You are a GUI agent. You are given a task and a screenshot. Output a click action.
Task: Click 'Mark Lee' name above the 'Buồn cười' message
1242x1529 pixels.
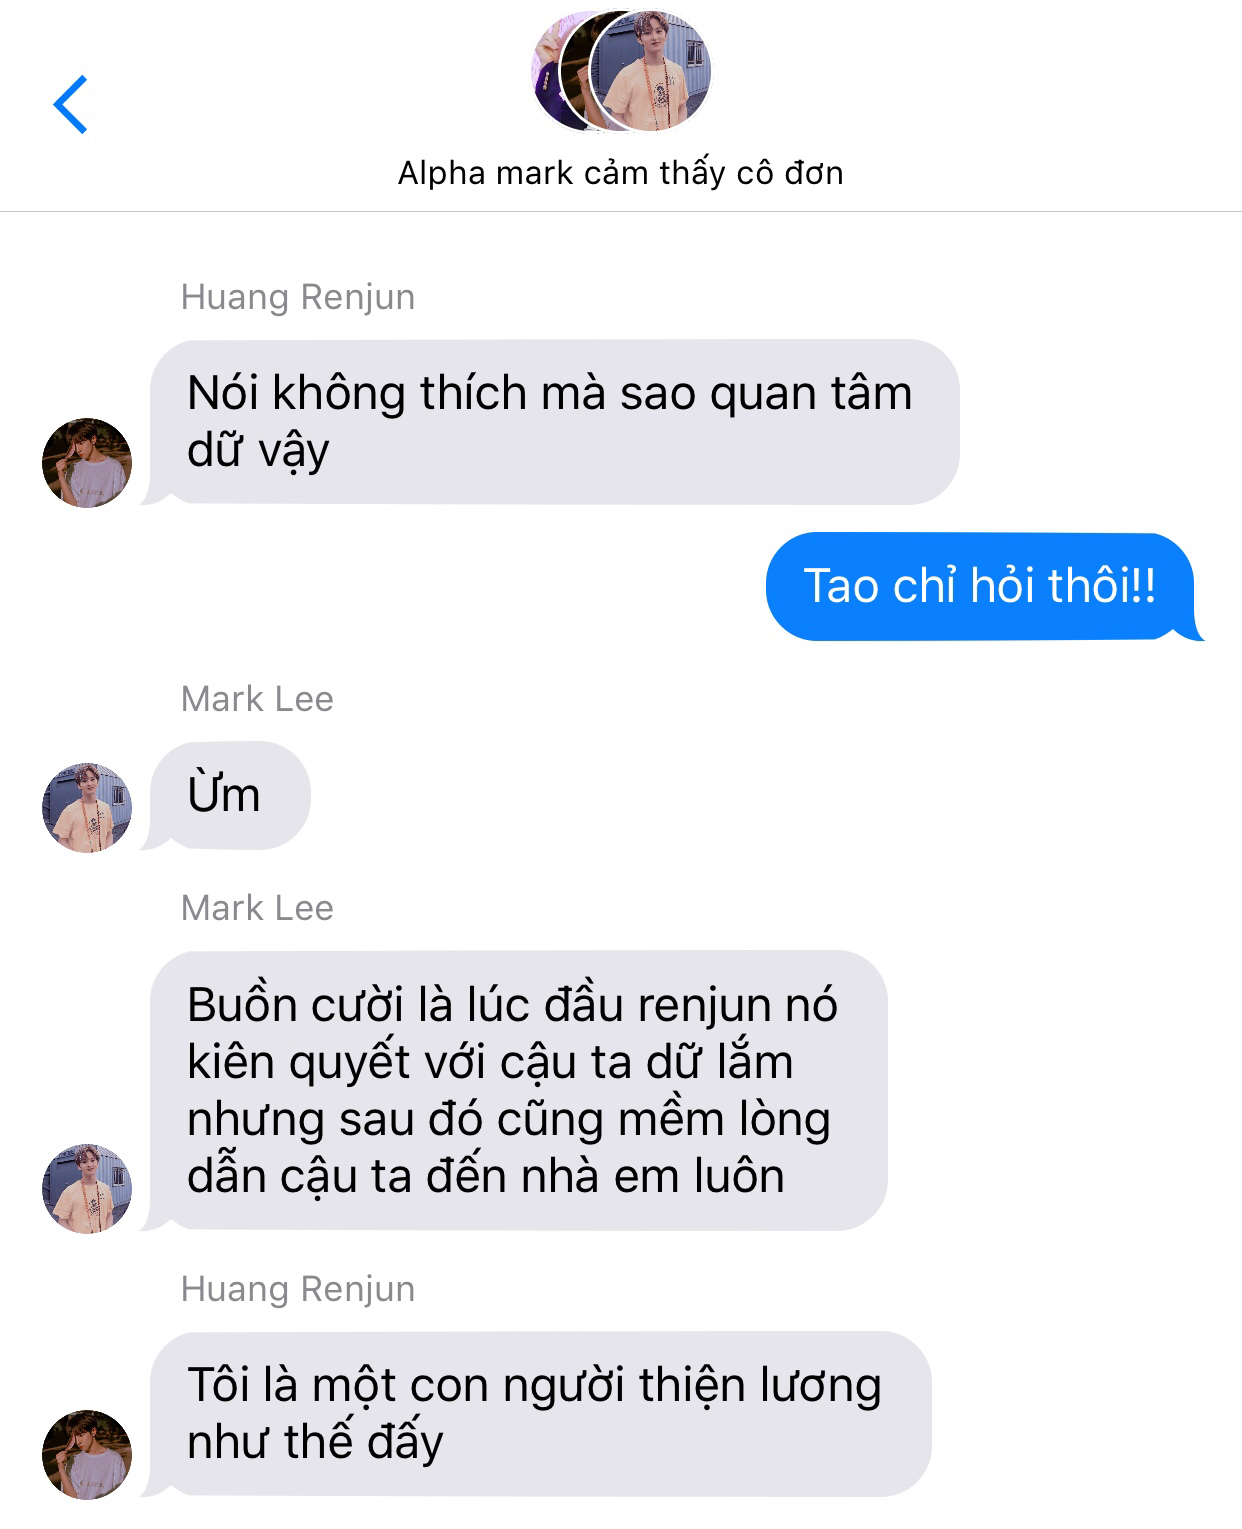point(257,908)
